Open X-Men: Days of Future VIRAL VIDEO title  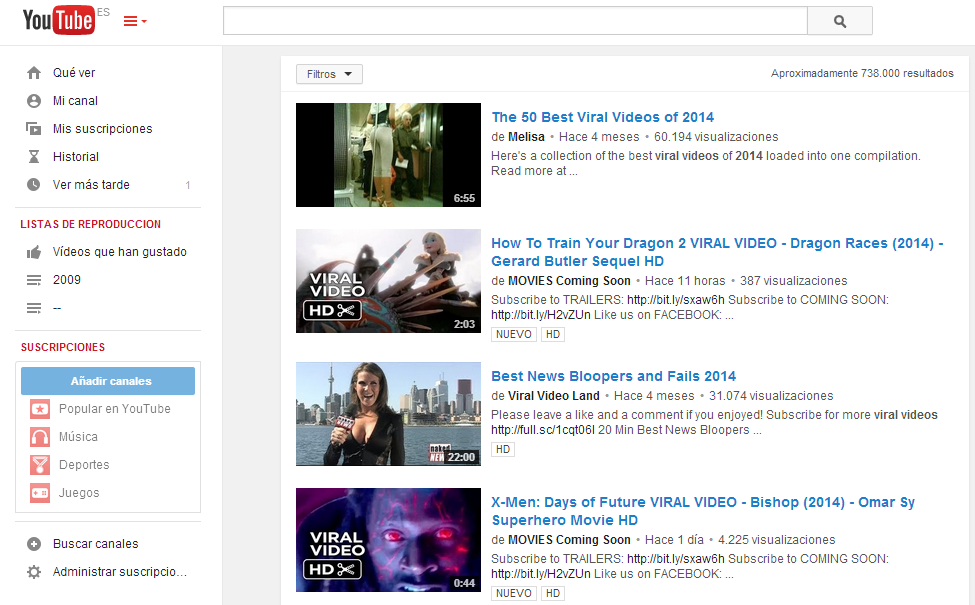point(703,511)
